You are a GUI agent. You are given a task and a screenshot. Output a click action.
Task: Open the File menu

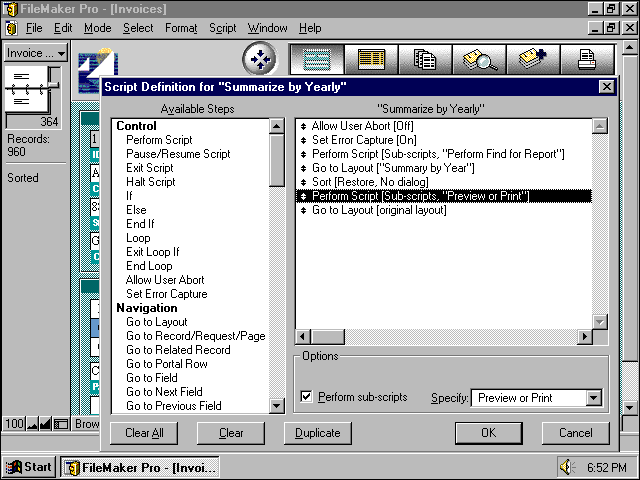coord(33,28)
